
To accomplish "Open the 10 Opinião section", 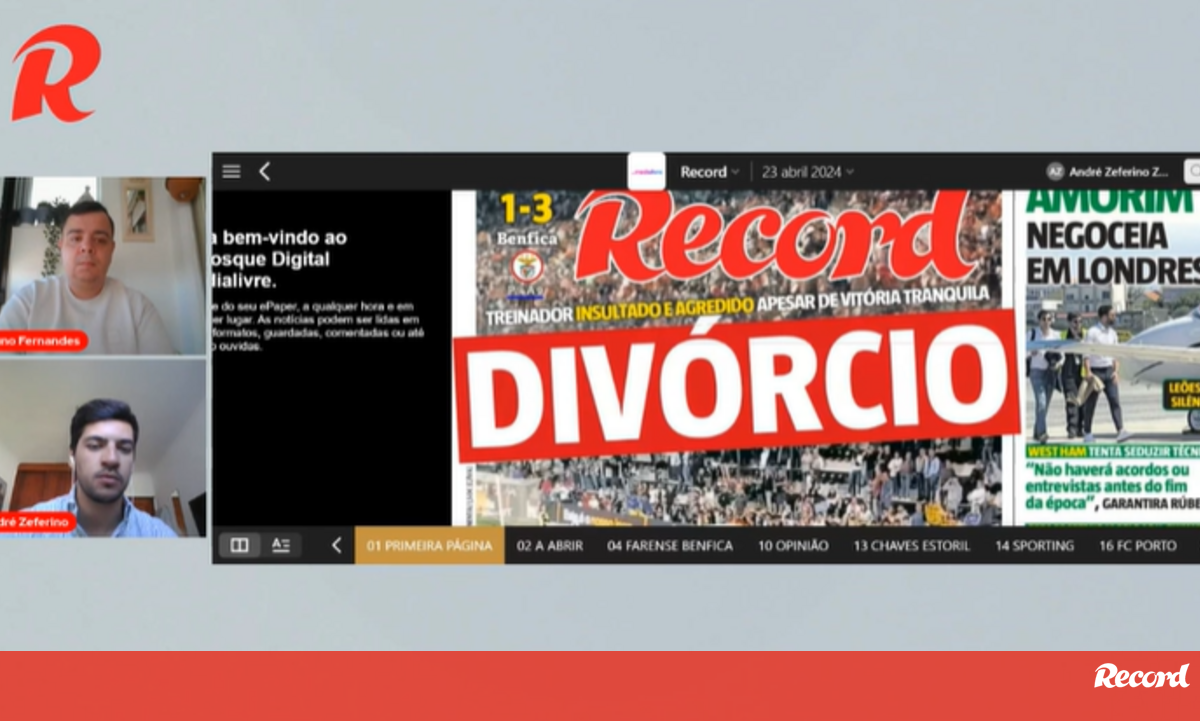I will (792, 545).
